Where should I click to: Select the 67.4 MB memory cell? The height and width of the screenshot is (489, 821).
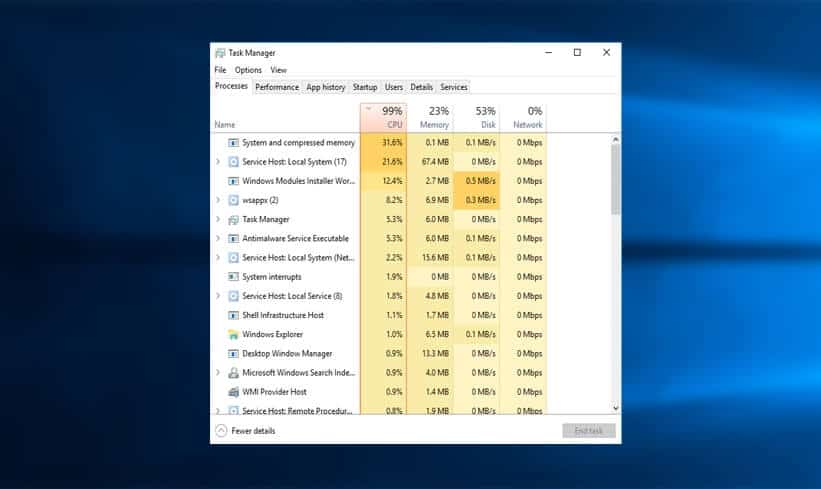(430, 162)
